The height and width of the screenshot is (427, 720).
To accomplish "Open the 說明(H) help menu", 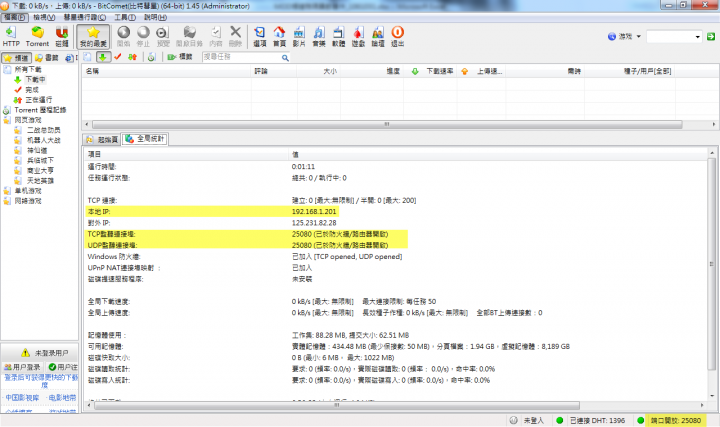I will tap(155, 17).
